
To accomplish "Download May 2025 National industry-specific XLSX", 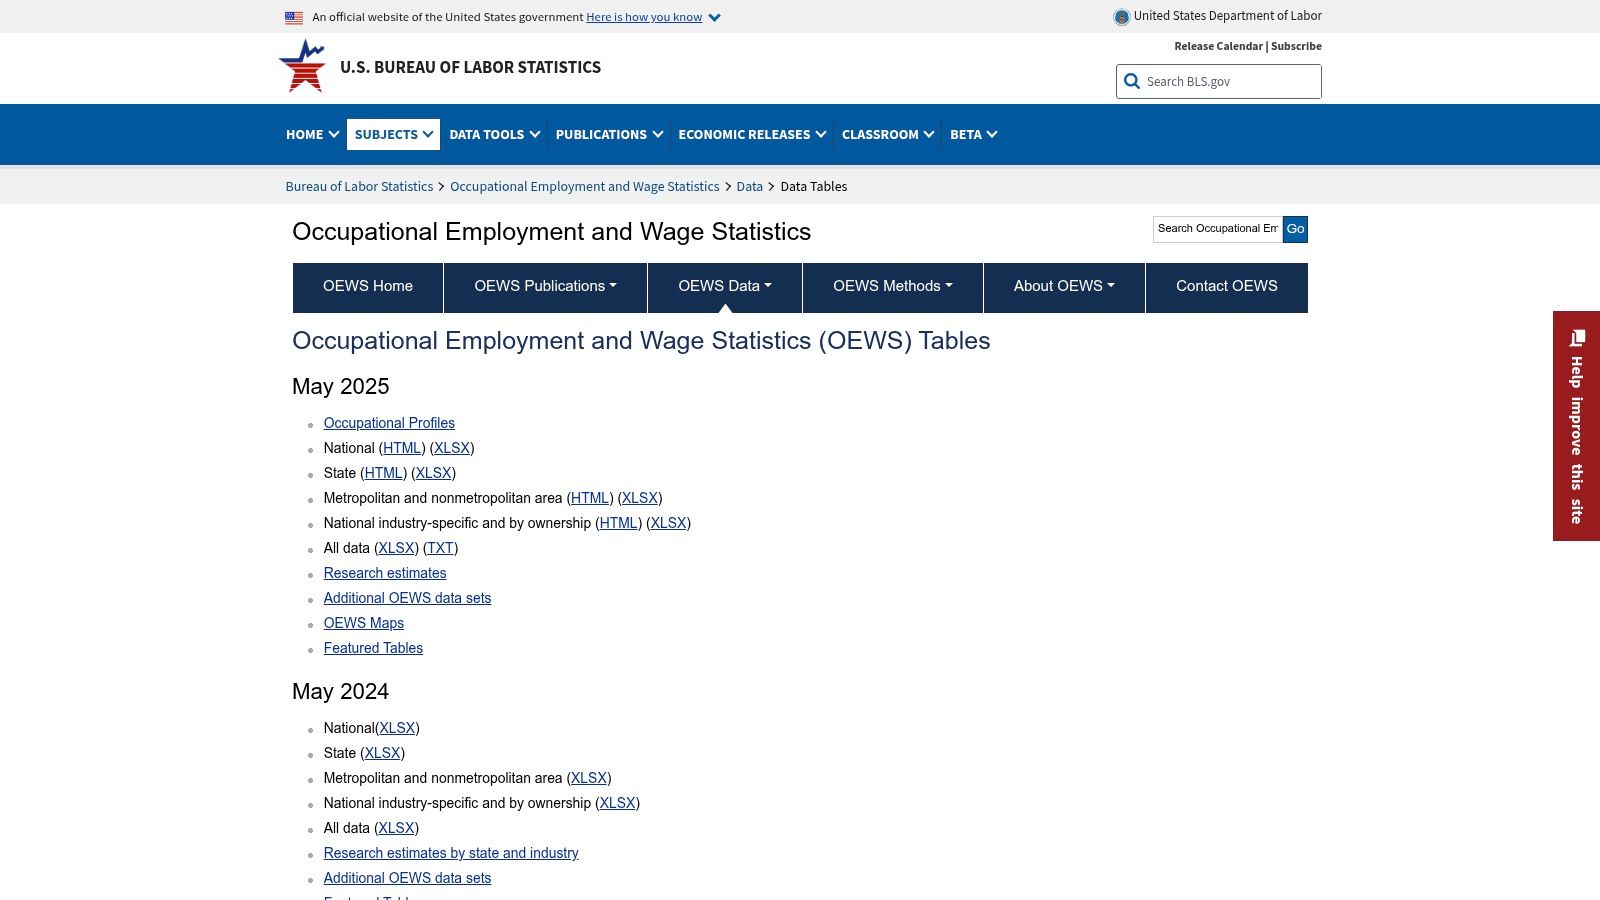I will [668, 523].
